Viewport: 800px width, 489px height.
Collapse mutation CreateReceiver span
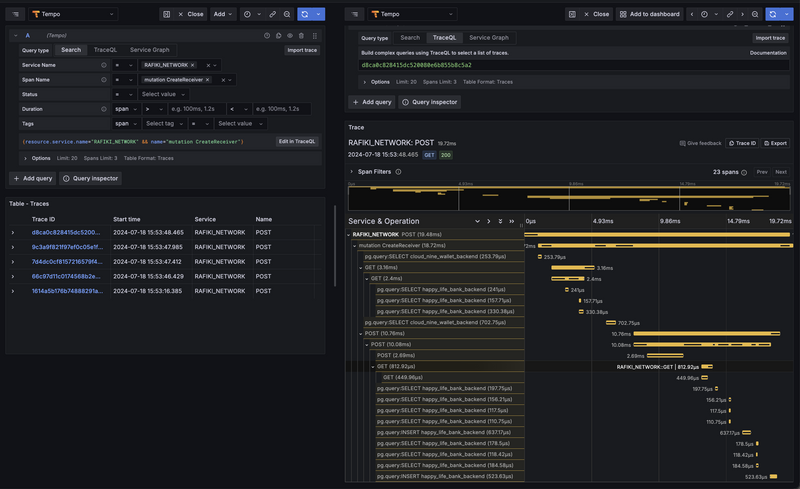point(355,246)
